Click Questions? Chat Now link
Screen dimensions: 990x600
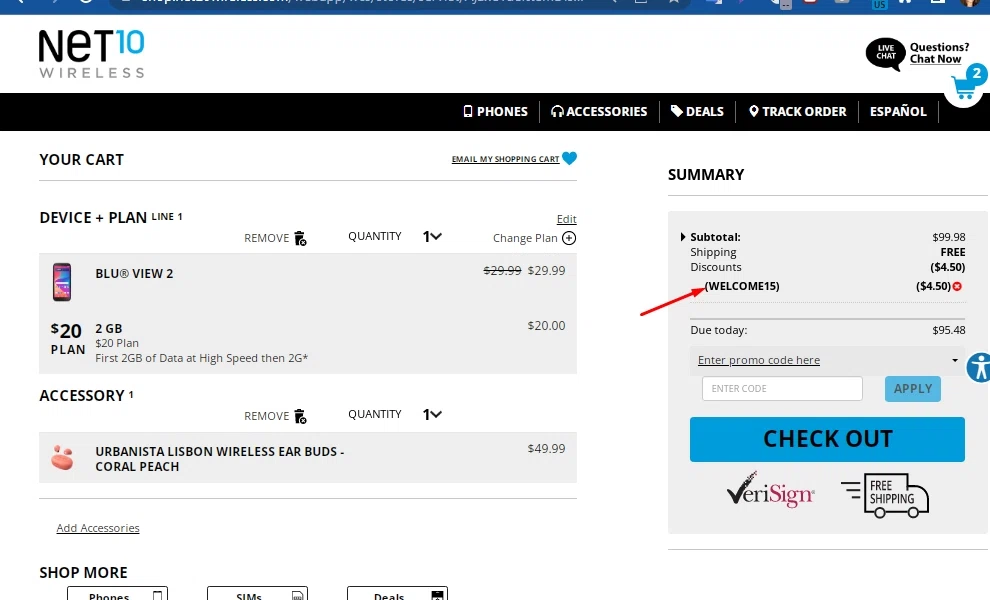939,53
